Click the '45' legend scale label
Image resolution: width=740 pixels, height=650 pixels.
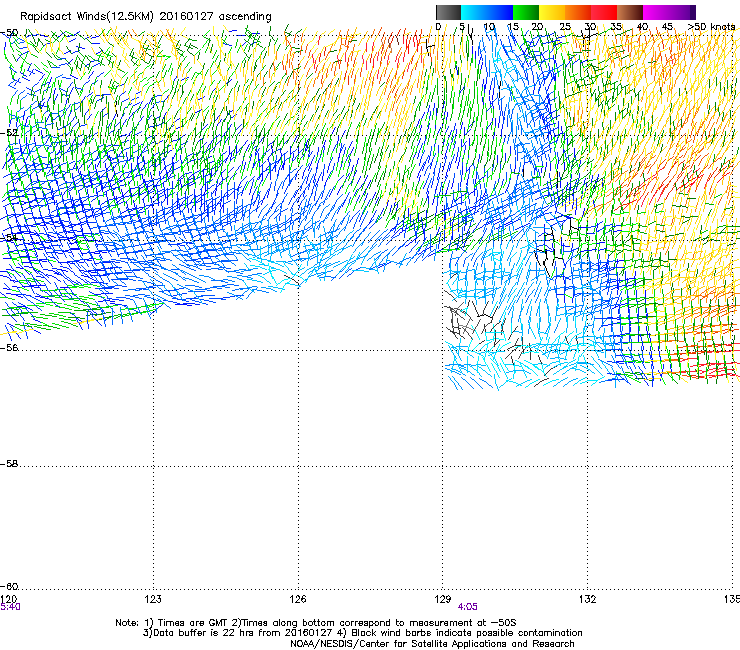tap(667, 27)
